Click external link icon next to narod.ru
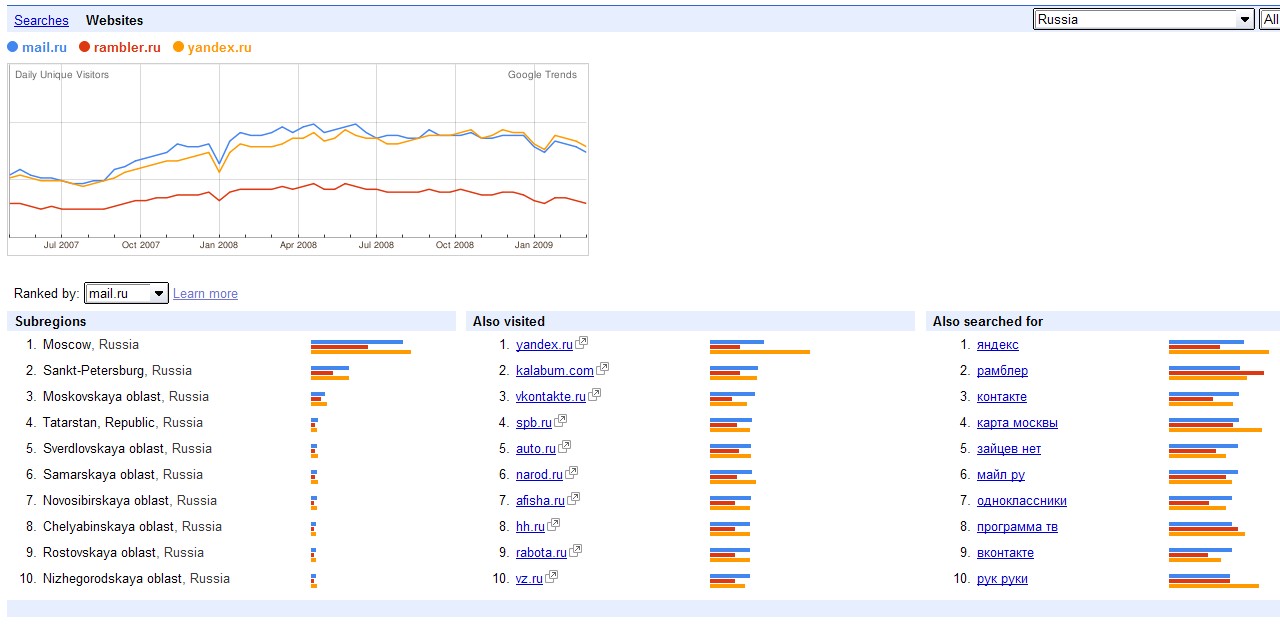1280x635 pixels. pos(572,473)
